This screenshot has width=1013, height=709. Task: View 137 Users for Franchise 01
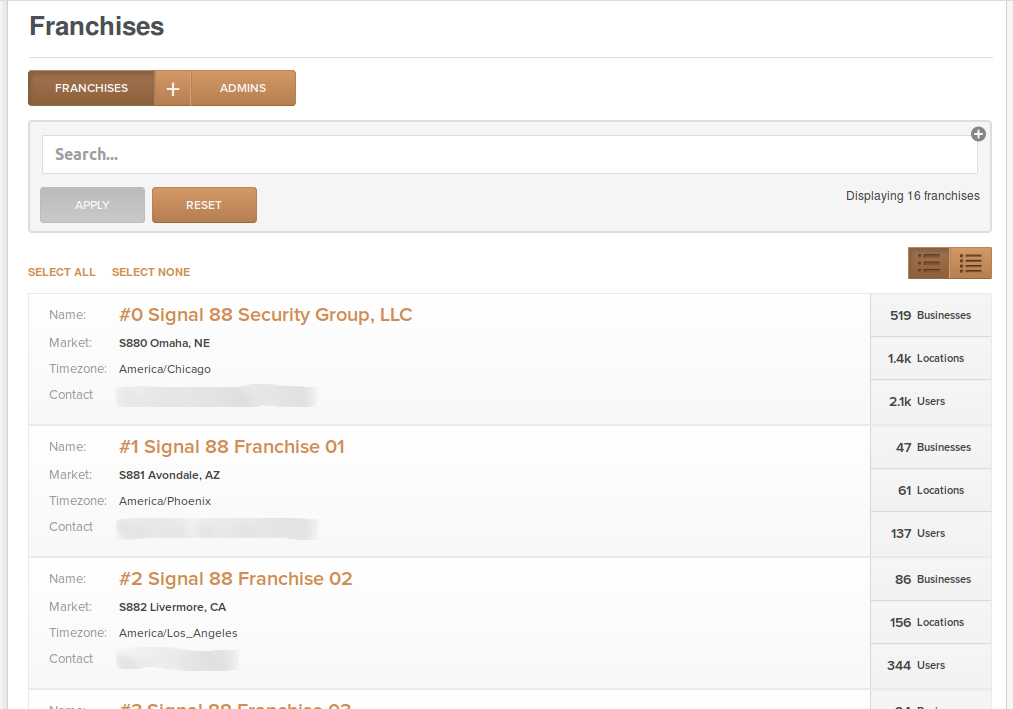coord(931,533)
